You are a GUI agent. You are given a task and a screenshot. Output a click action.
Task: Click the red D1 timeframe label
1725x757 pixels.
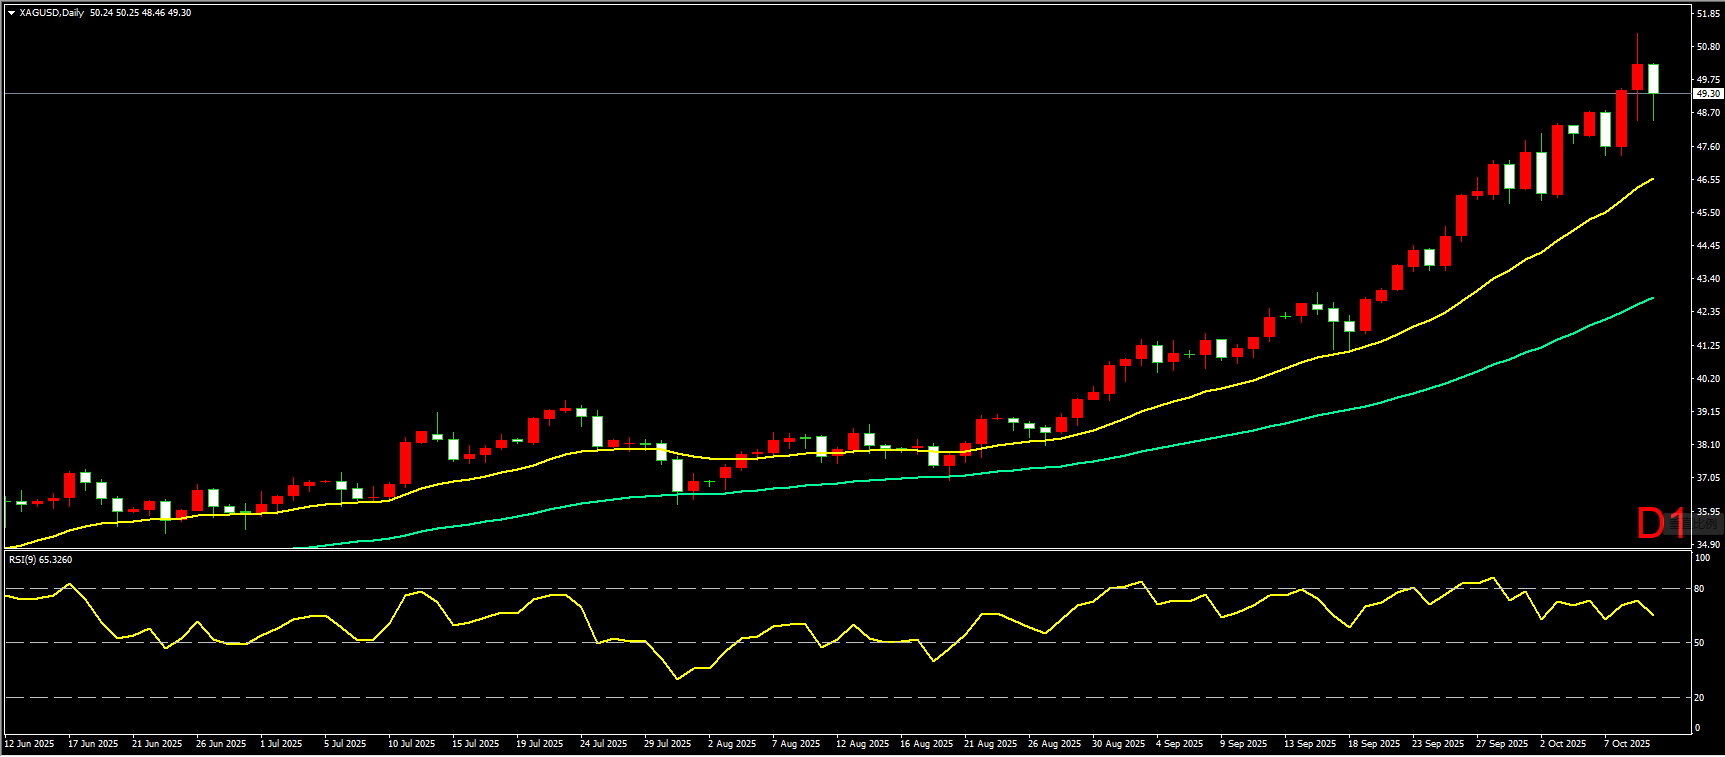tap(1660, 523)
